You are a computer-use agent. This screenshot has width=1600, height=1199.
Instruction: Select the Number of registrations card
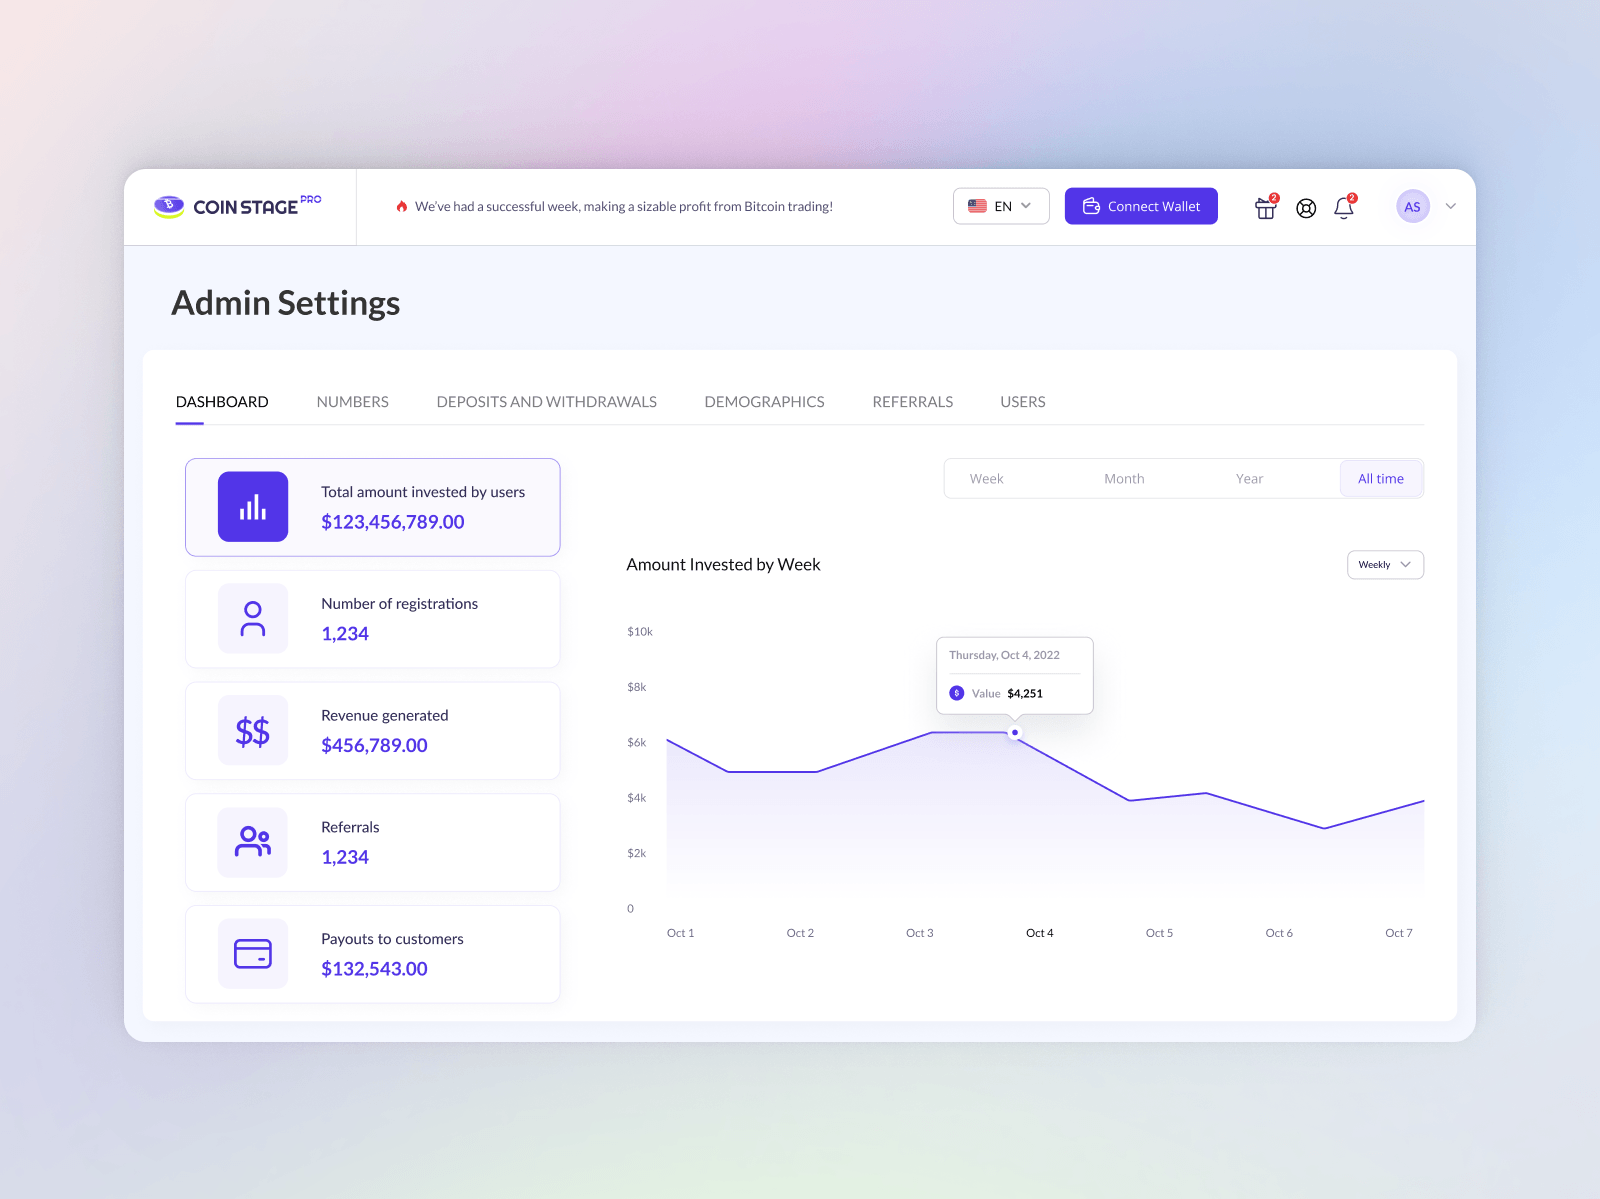[x=373, y=619]
